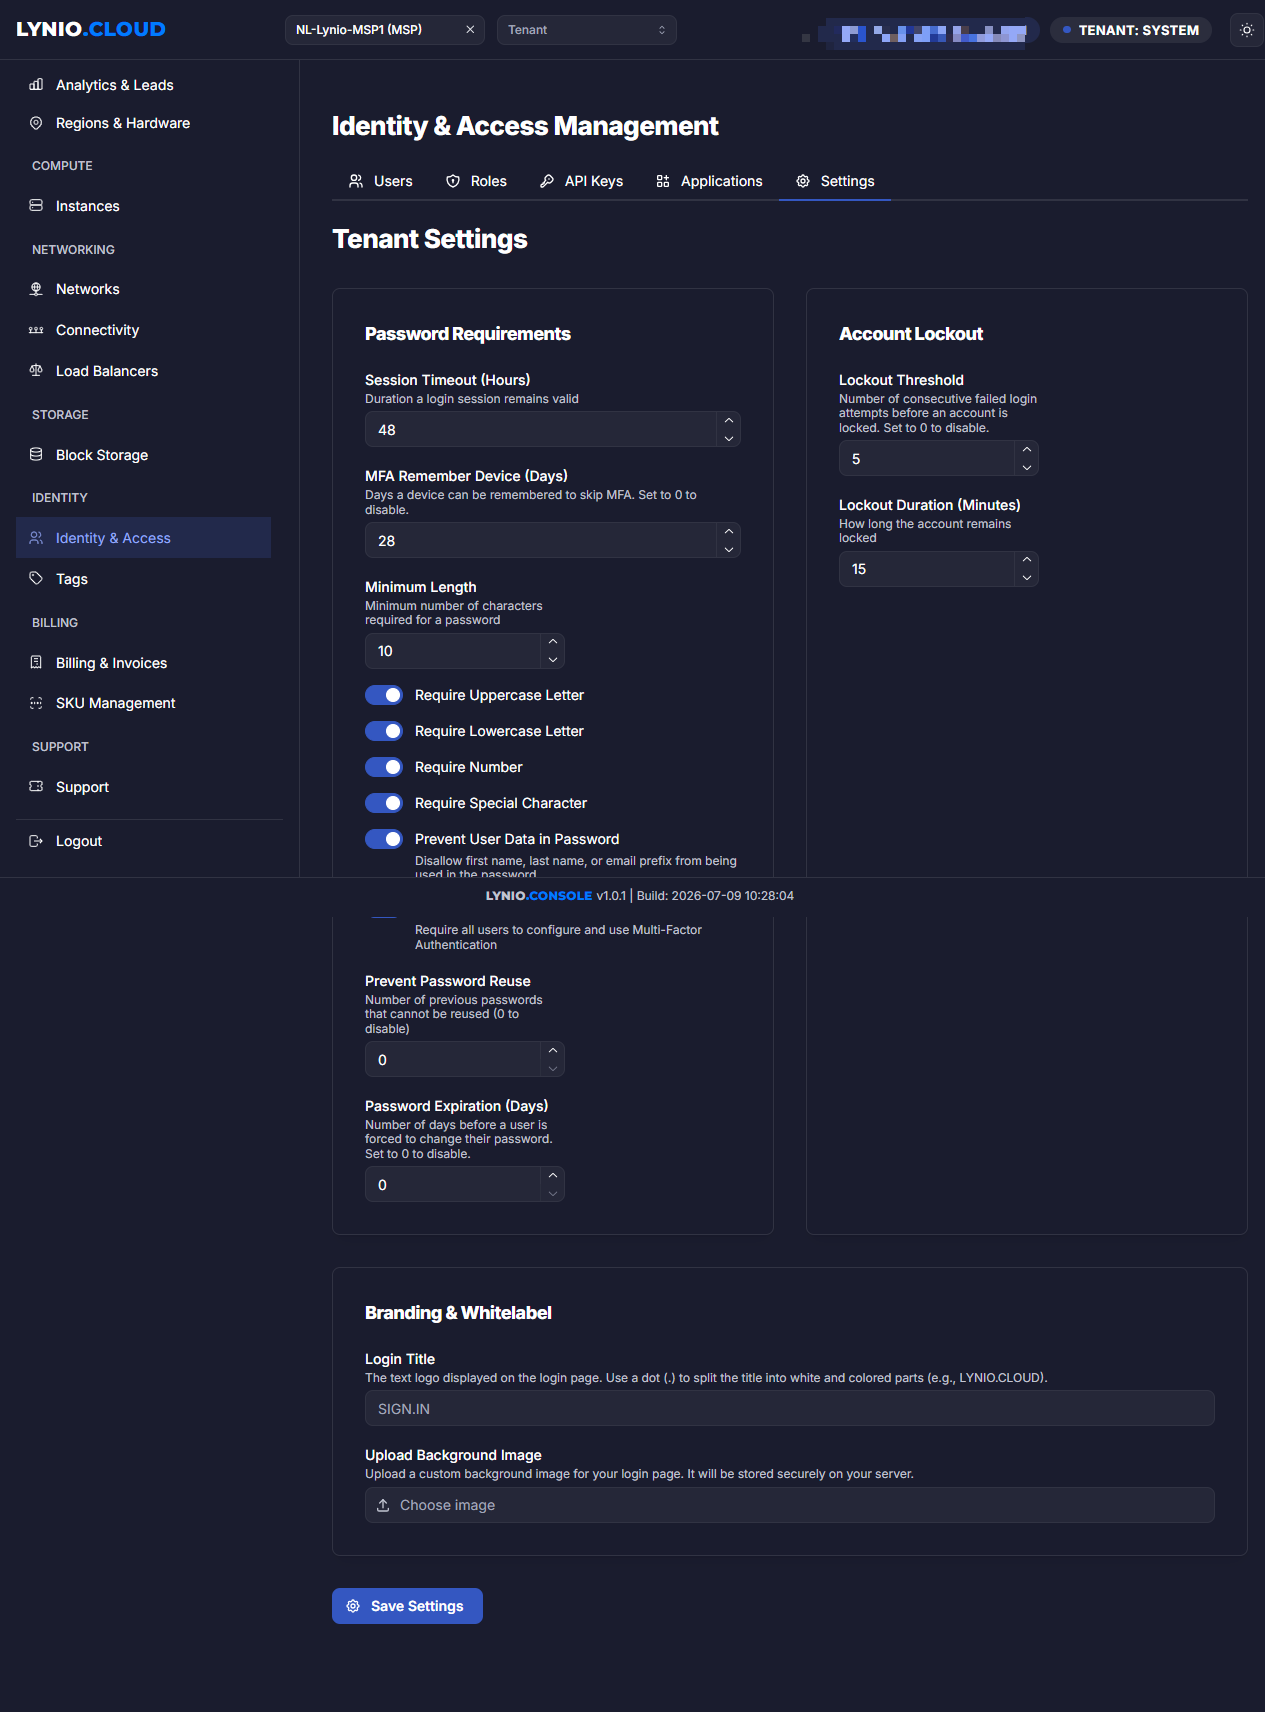The image size is (1265, 1712).
Task: Decrease Lockout Threshold value
Action: coord(1027,467)
